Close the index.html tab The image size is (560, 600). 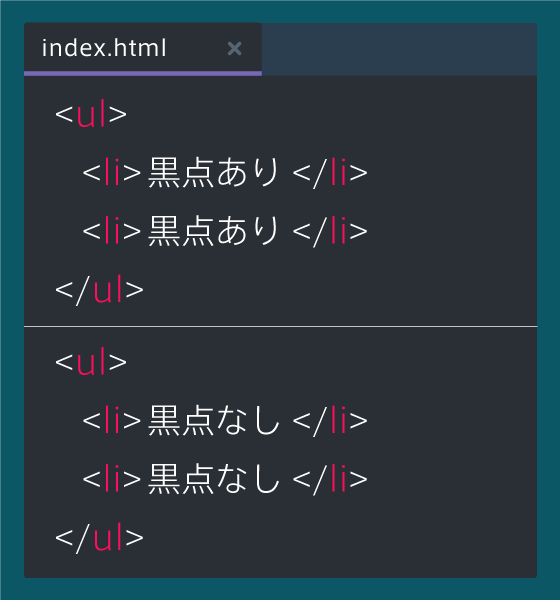pyautogui.click(x=234, y=49)
